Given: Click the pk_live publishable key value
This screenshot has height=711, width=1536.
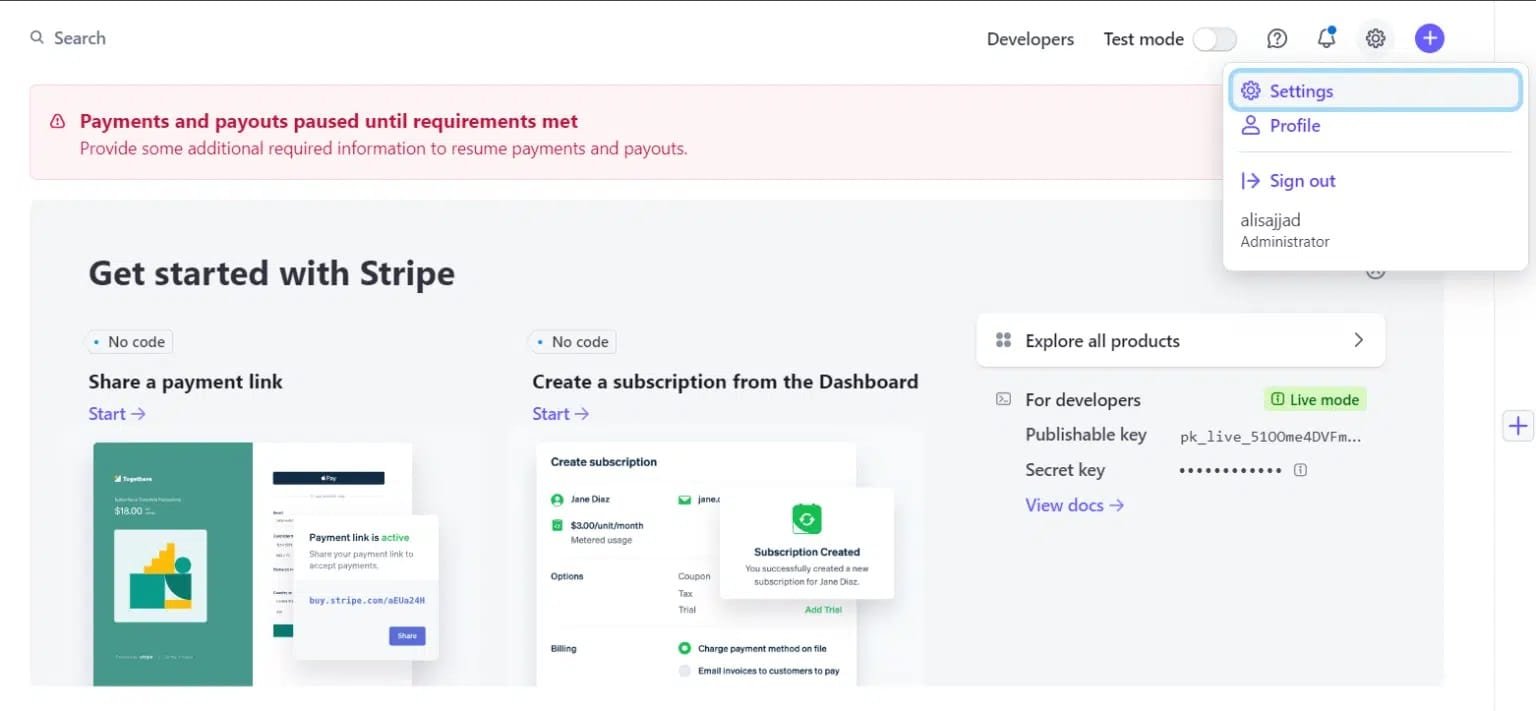Looking at the screenshot, I should tap(1271, 436).
